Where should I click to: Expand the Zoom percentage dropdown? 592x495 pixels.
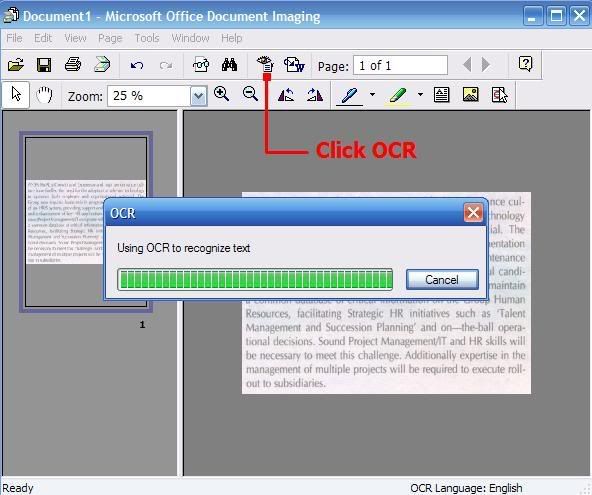click(x=199, y=97)
